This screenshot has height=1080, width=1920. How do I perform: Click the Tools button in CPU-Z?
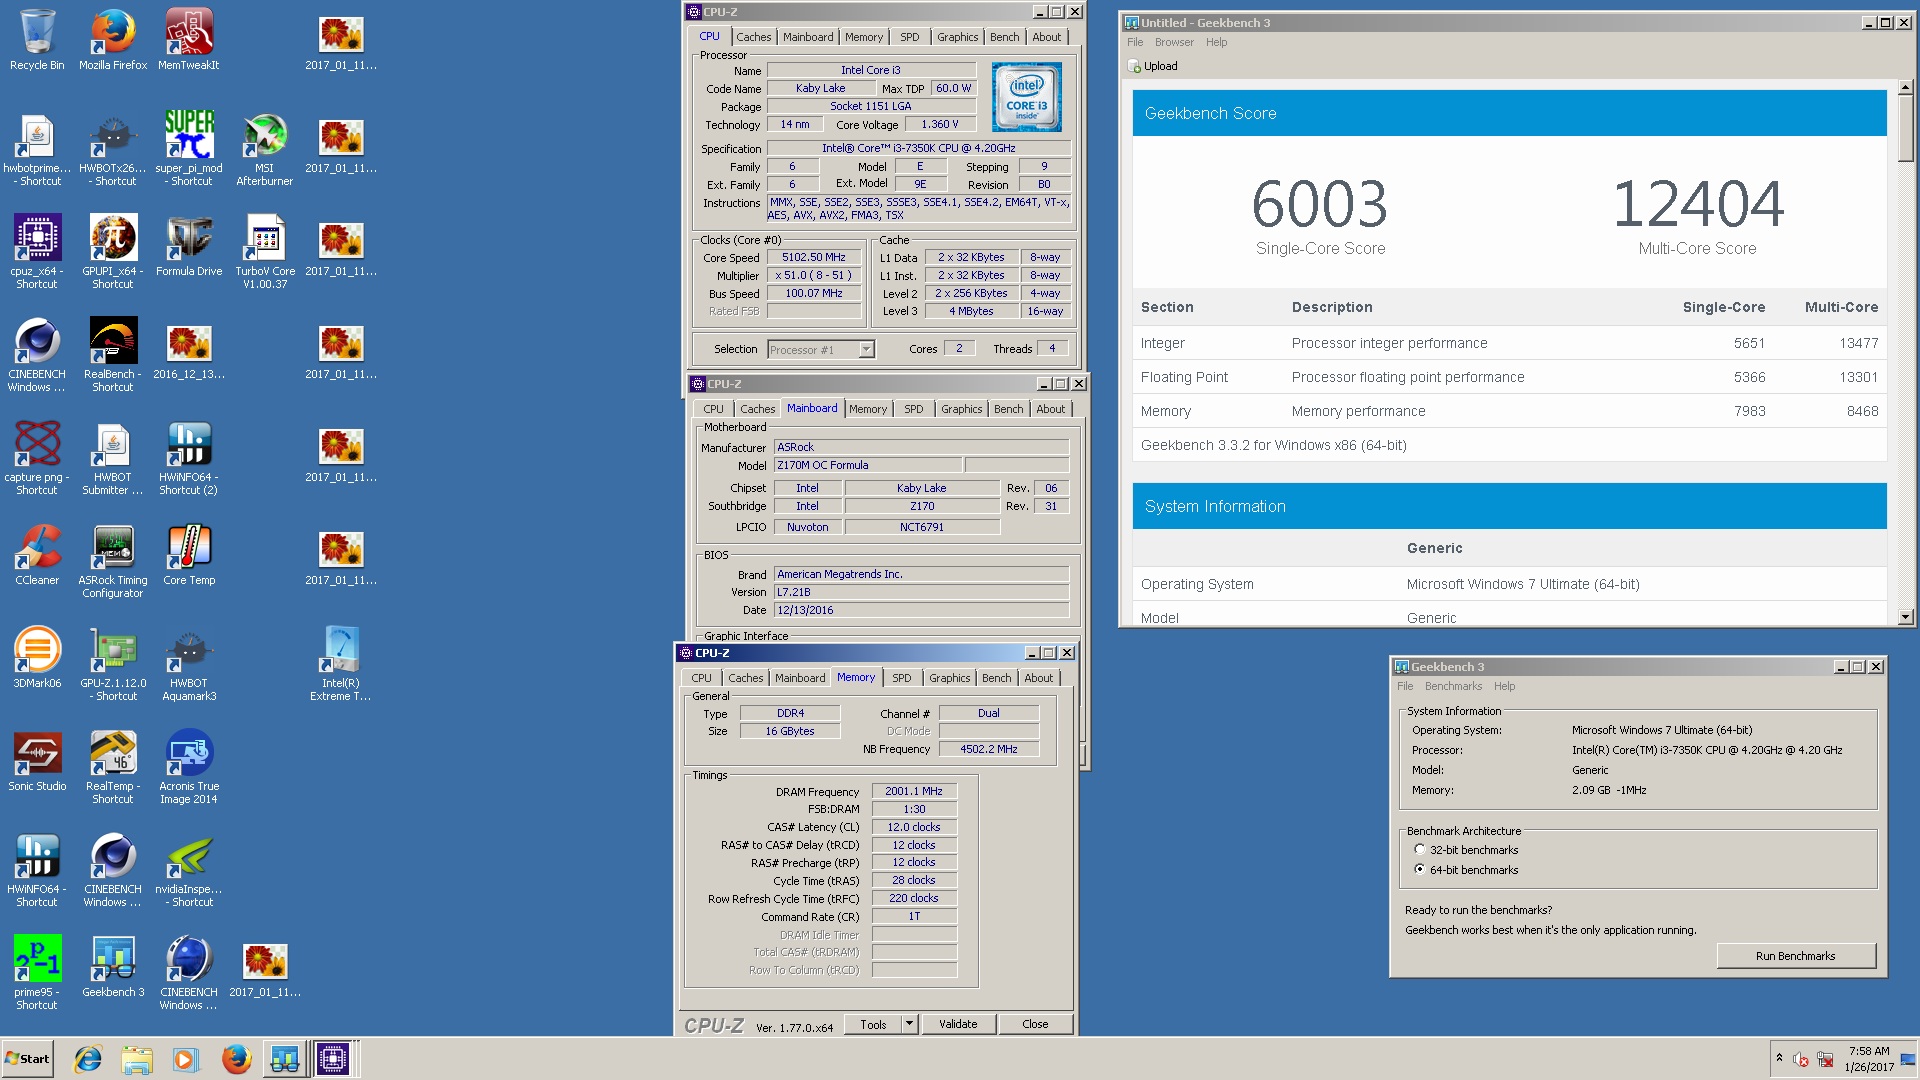873,1024
